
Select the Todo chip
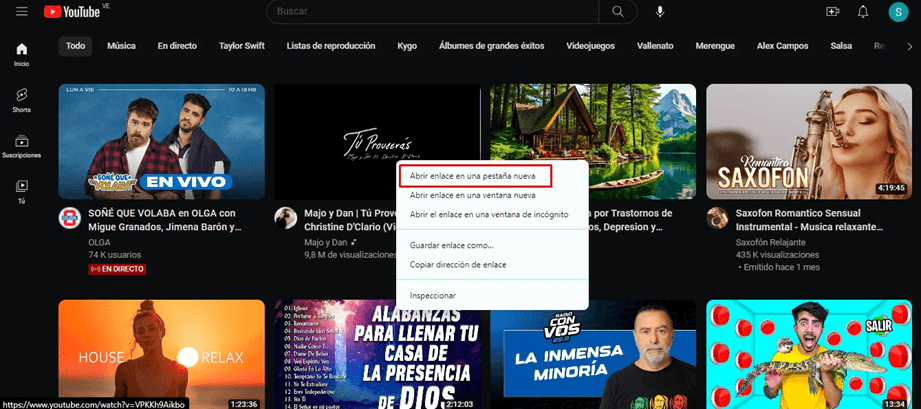75,46
